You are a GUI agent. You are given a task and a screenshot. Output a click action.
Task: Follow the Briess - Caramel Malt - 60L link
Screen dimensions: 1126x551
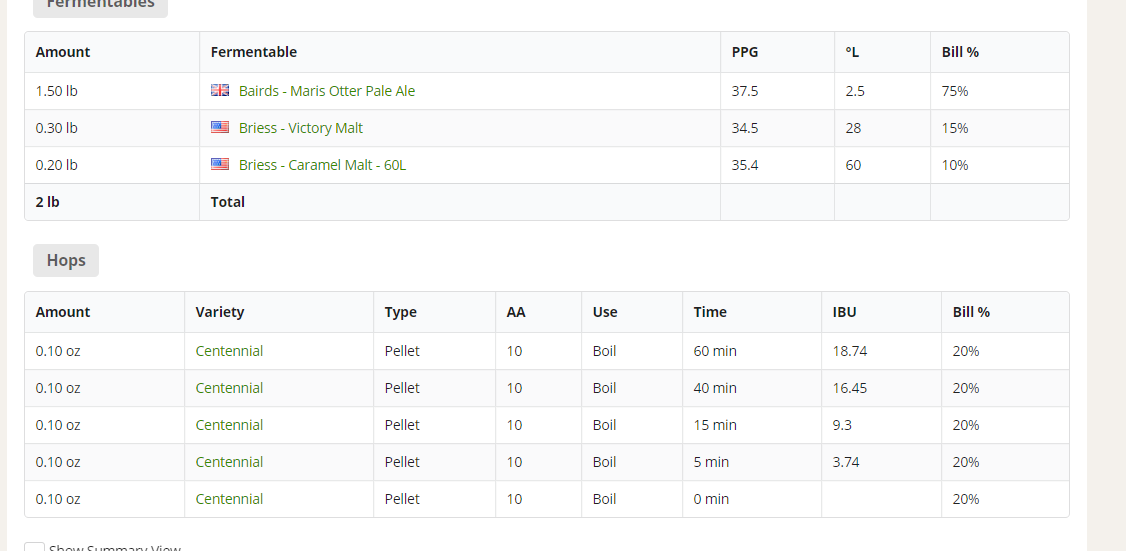coord(322,165)
